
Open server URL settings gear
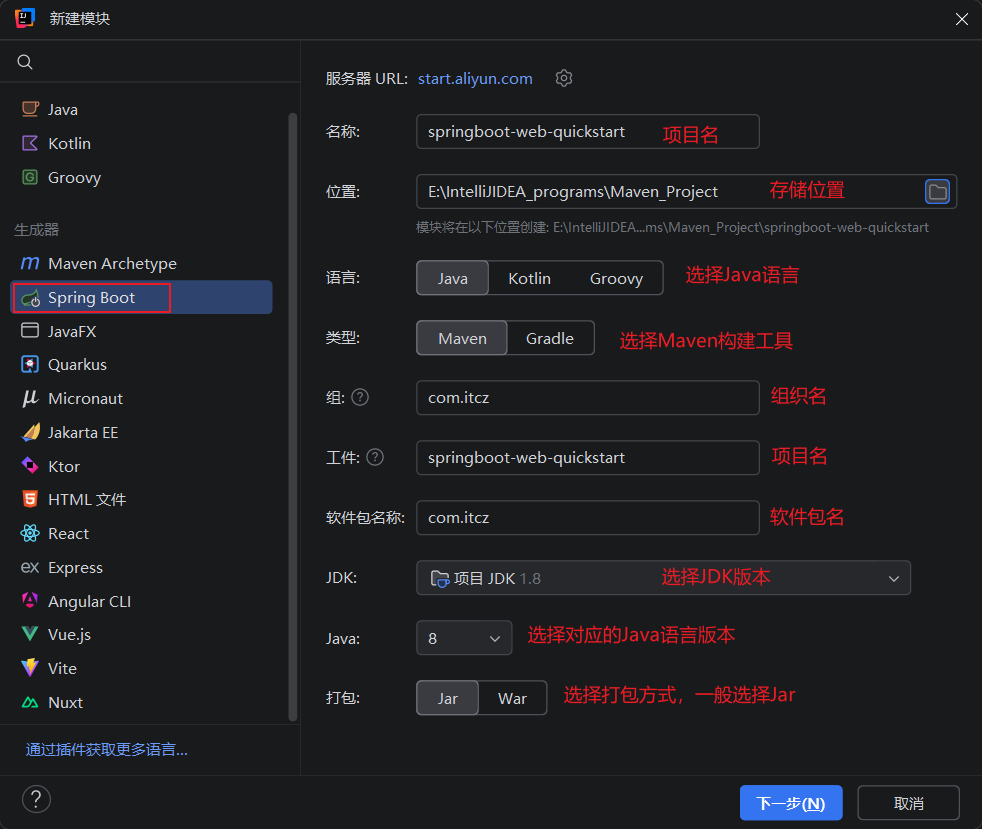(564, 78)
